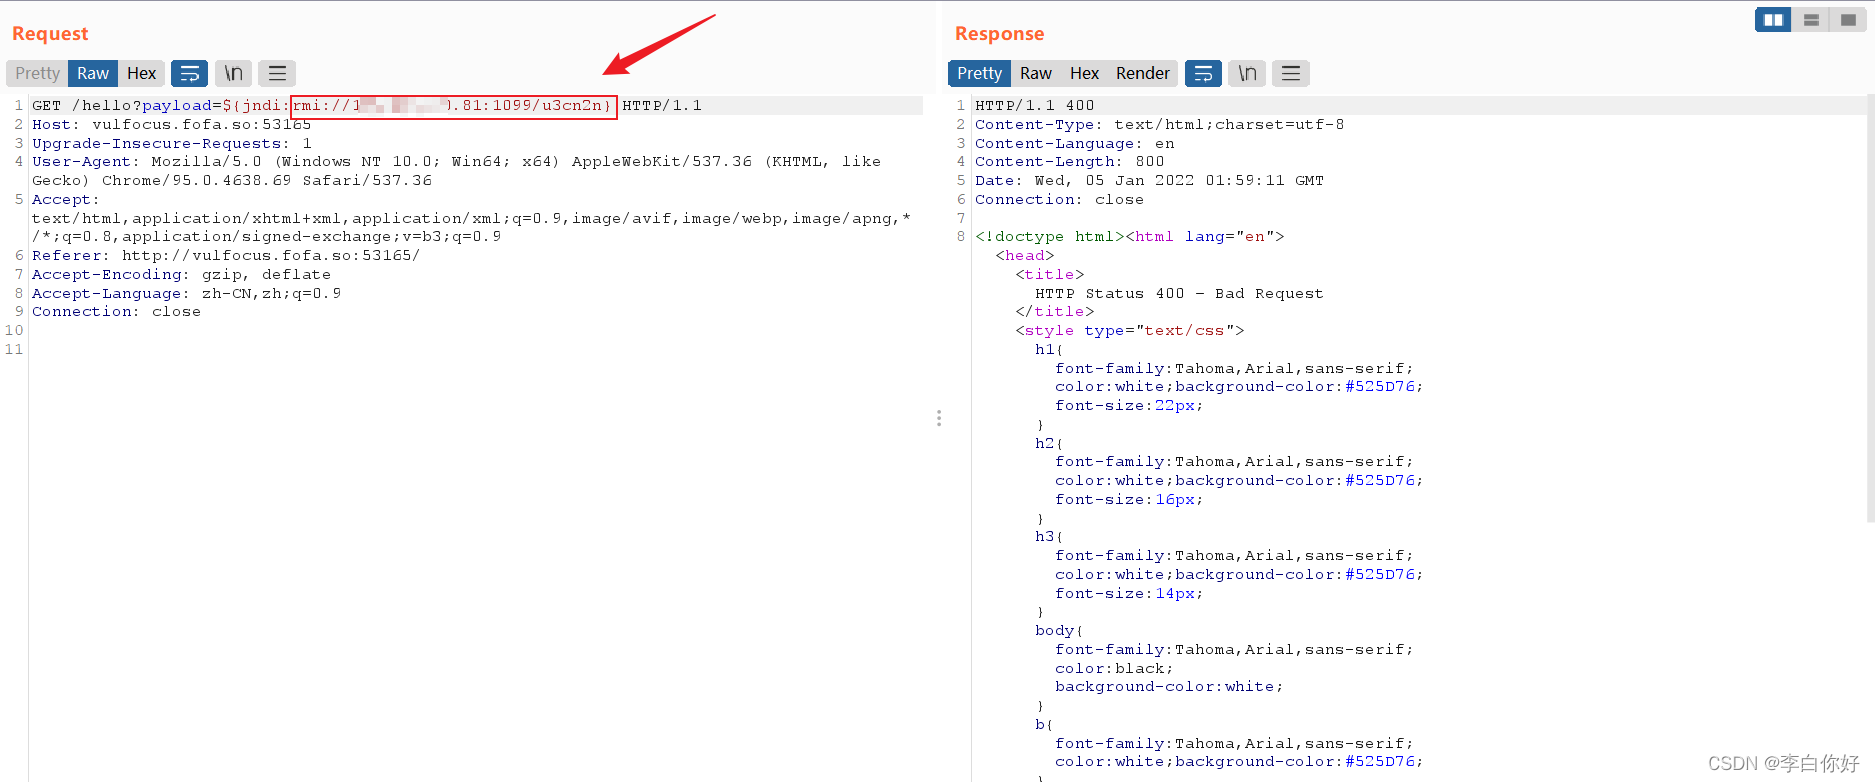Click 'HTTP/1.1 400' response status line

point(1035,105)
